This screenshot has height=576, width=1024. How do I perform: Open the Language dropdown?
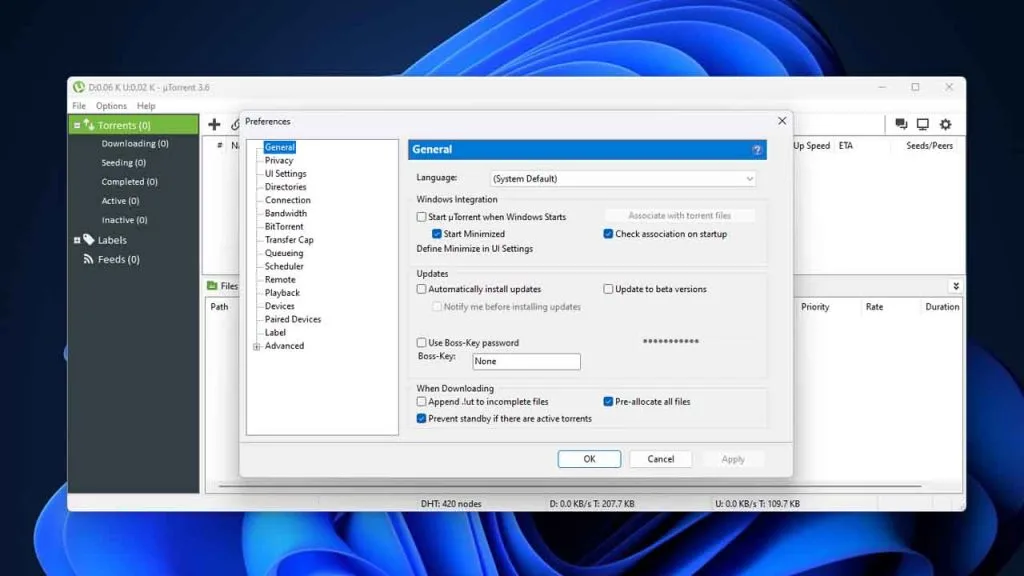click(623, 178)
